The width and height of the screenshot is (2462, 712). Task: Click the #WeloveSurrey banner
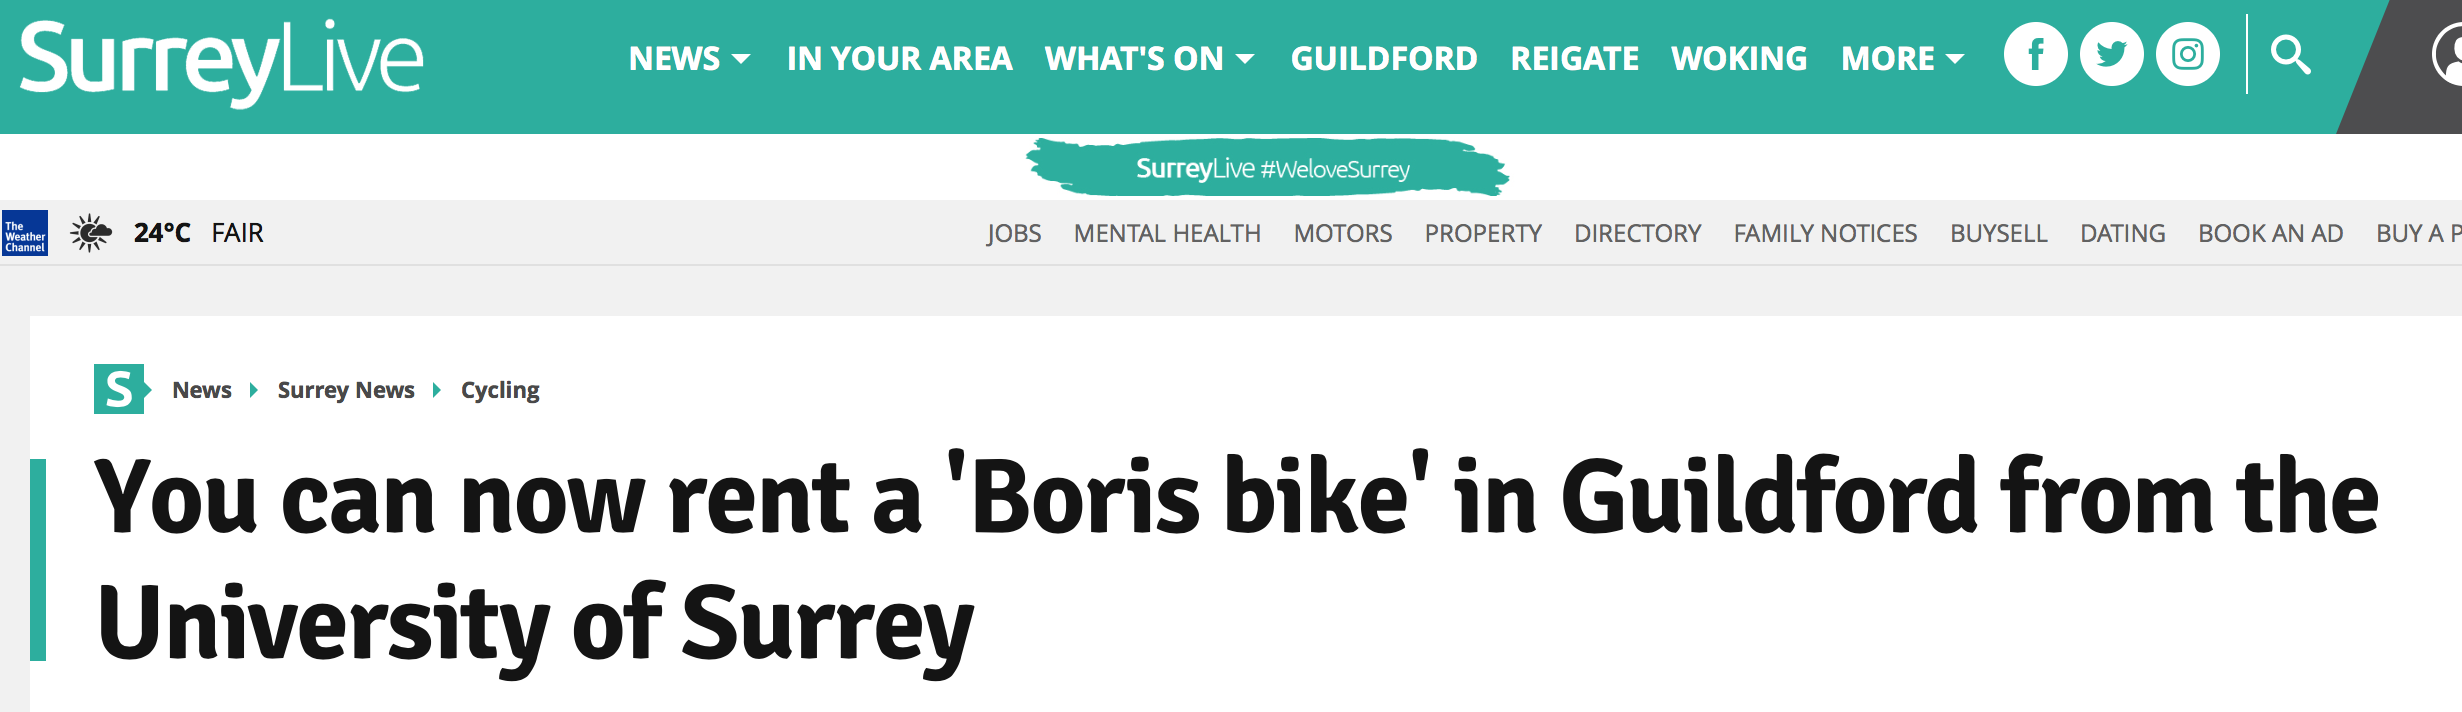[x=1268, y=168]
